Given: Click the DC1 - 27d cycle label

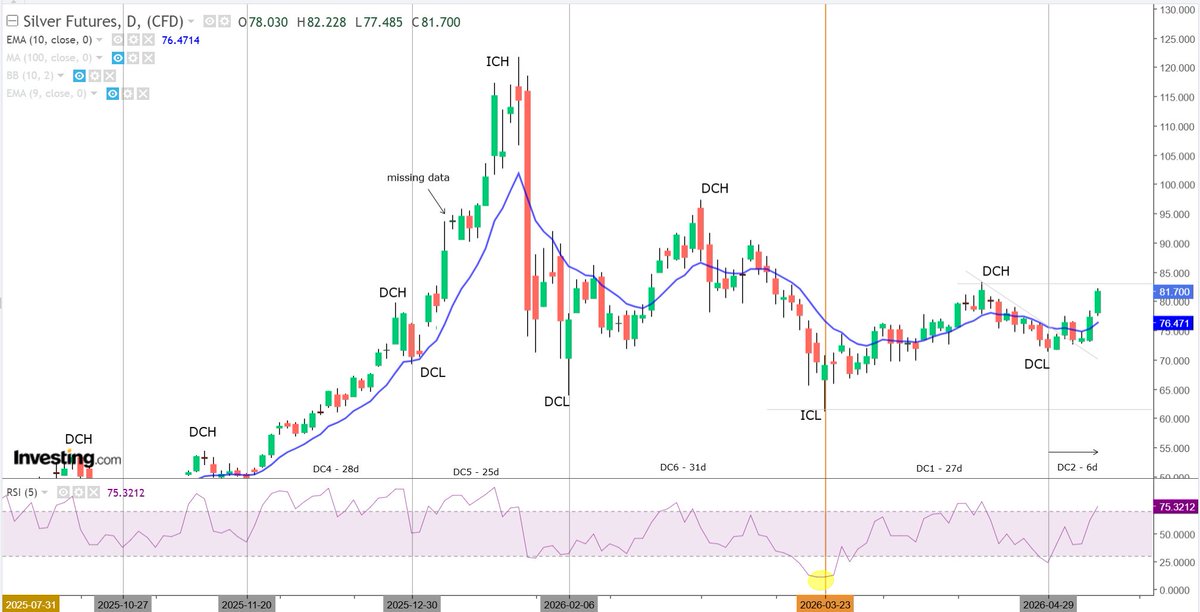Looking at the screenshot, I should 938,468.
